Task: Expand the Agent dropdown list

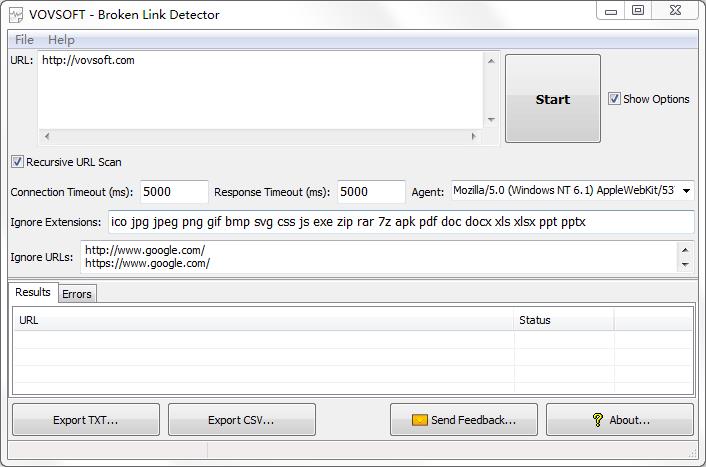Action: click(x=686, y=191)
